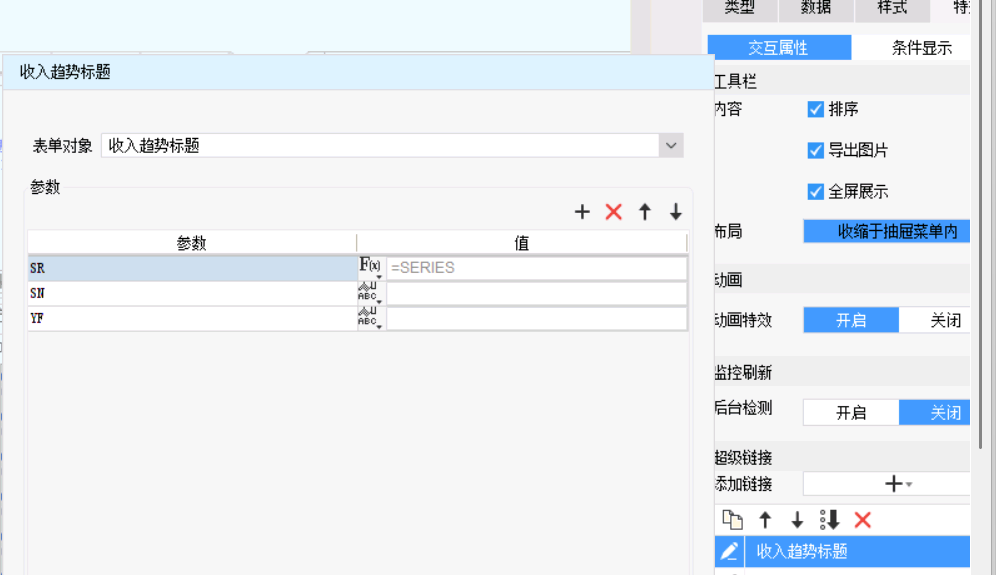Open formula type selector for SR value
The width and height of the screenshot is (996, 575).
[x=370, y=267]
